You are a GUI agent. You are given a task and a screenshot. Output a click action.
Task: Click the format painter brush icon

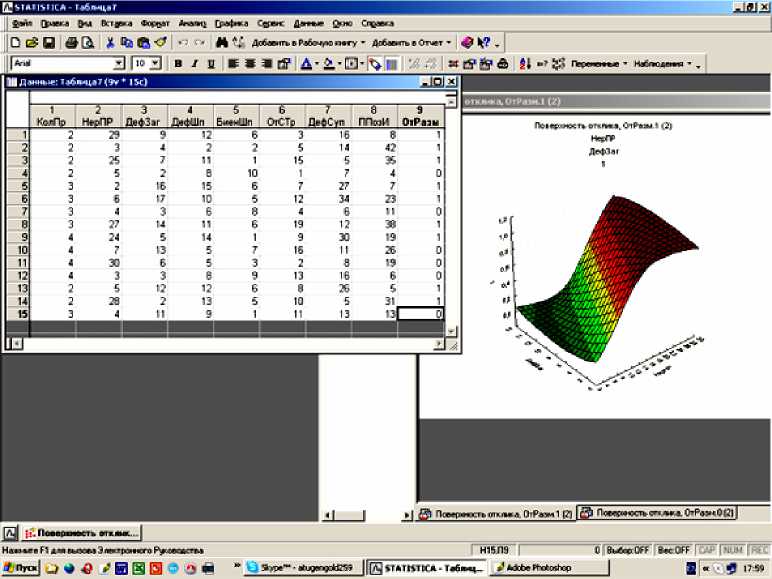[x=161, y=43]
